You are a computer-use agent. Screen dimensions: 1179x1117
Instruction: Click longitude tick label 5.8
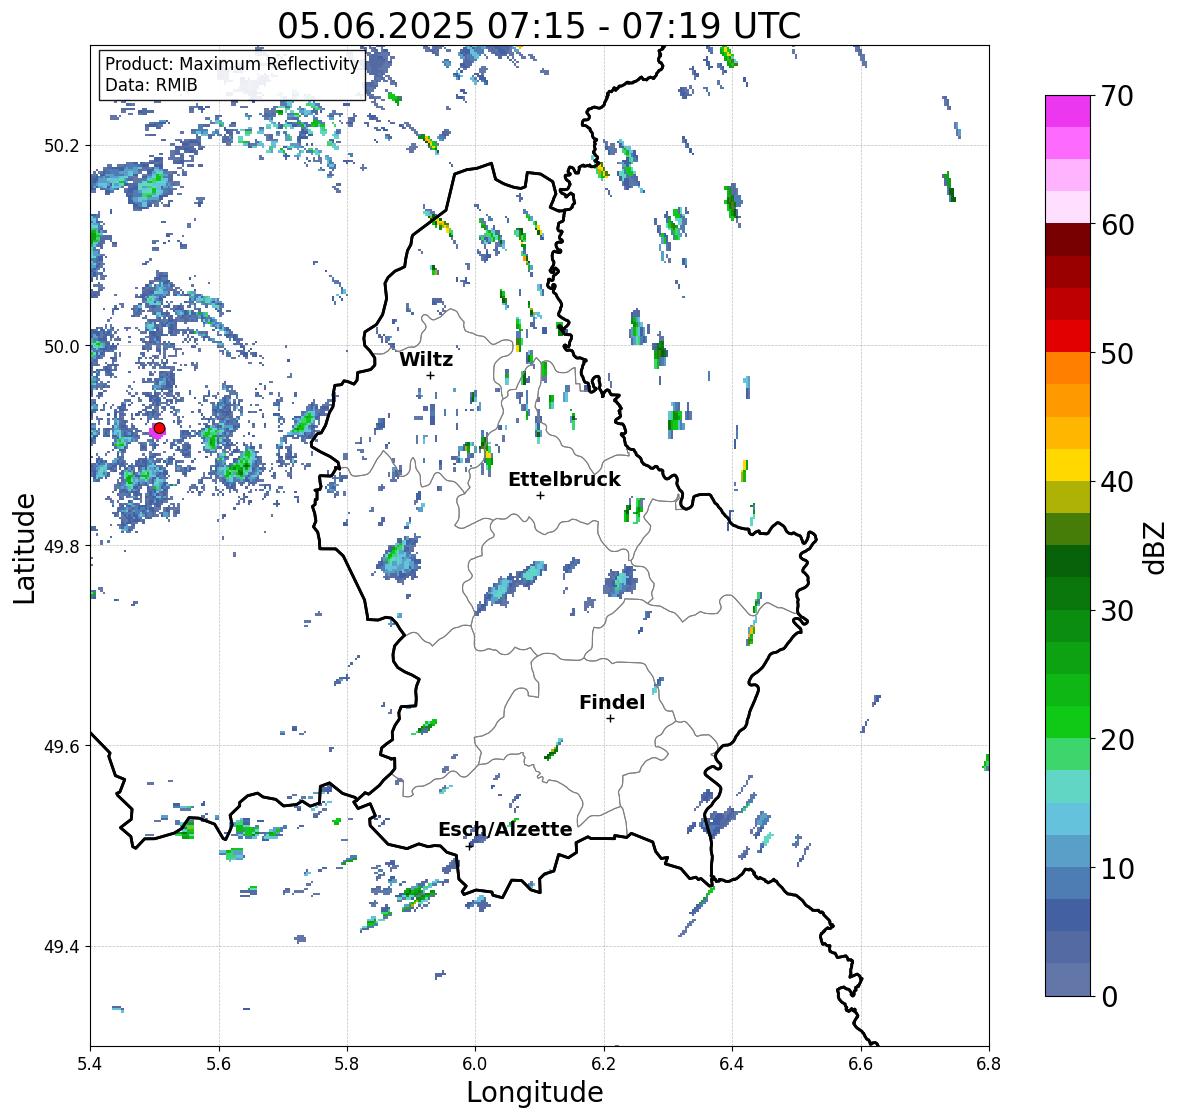point(347,1064)
